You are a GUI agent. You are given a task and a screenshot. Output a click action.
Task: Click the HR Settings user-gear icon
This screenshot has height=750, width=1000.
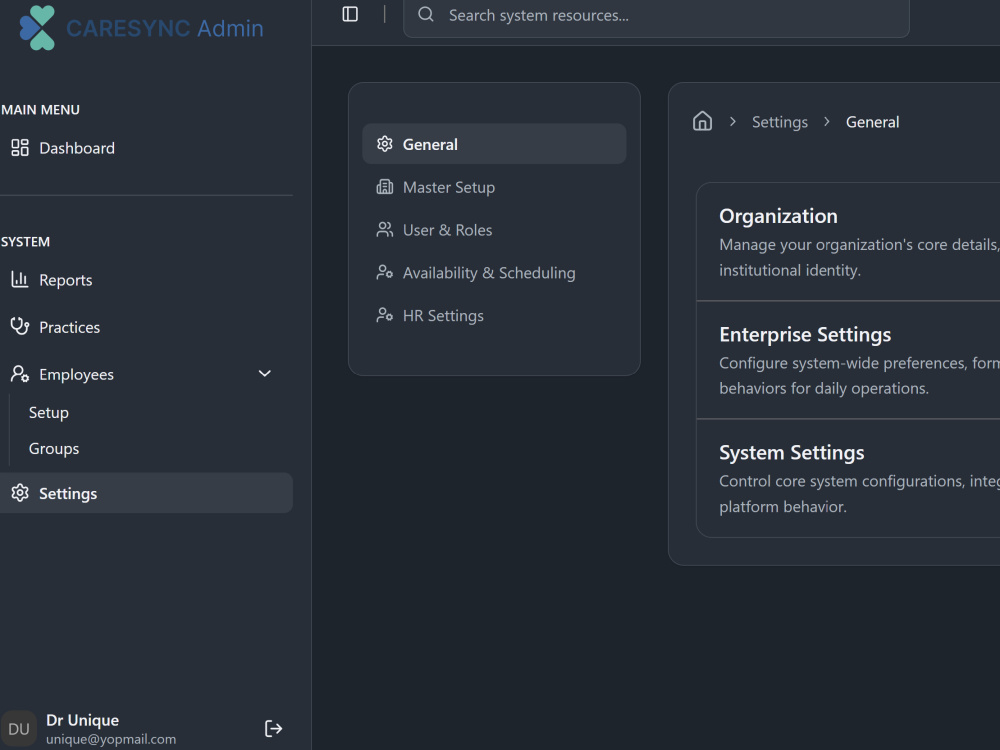tap(385, 315)
